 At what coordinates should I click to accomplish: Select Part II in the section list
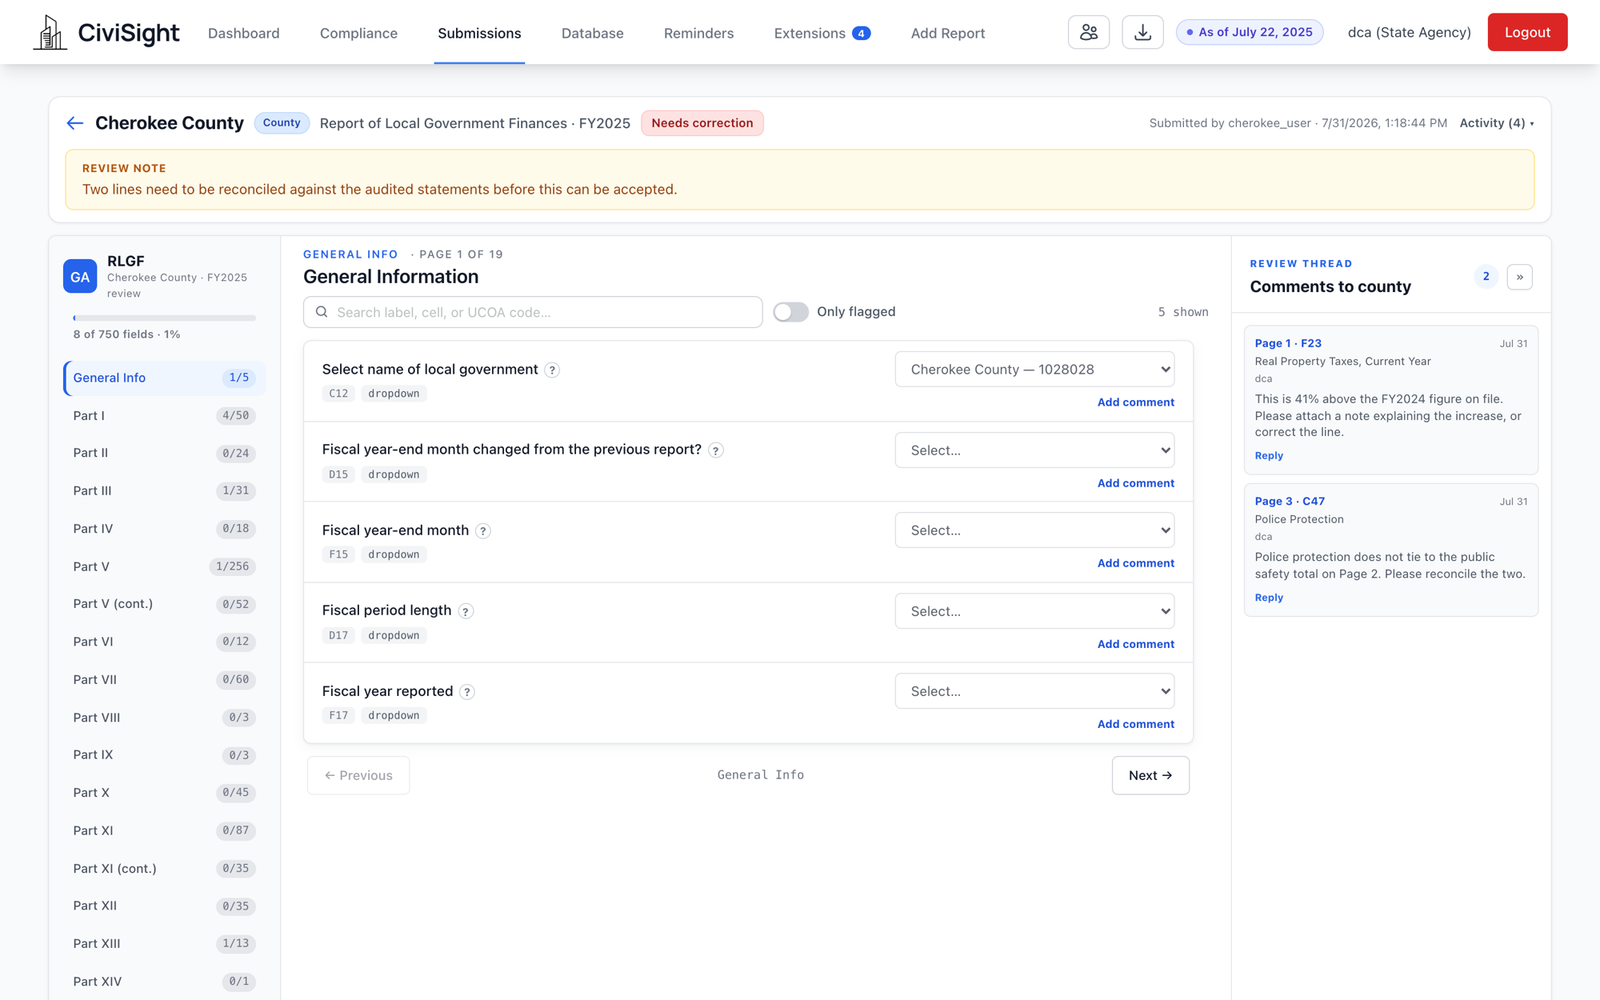pyautogui.click(x=164, y=453)
